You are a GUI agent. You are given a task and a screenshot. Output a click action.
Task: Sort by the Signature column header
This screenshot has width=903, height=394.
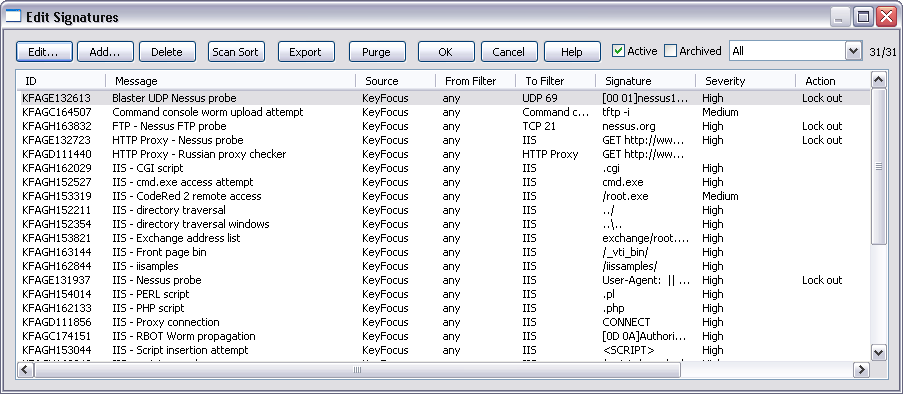pyautogui.click(x=646, y=81)
